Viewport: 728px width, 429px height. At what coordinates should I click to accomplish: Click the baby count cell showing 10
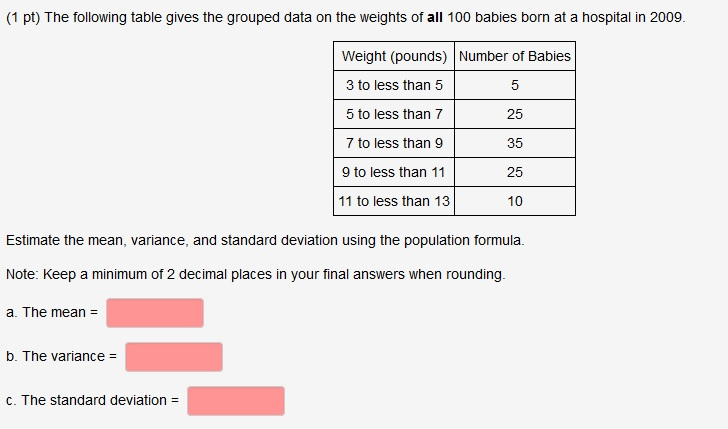[515, 202]
